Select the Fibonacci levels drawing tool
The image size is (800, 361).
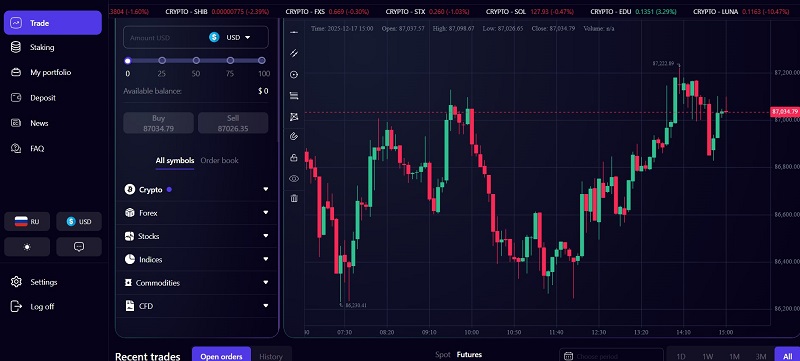[294, 95]
